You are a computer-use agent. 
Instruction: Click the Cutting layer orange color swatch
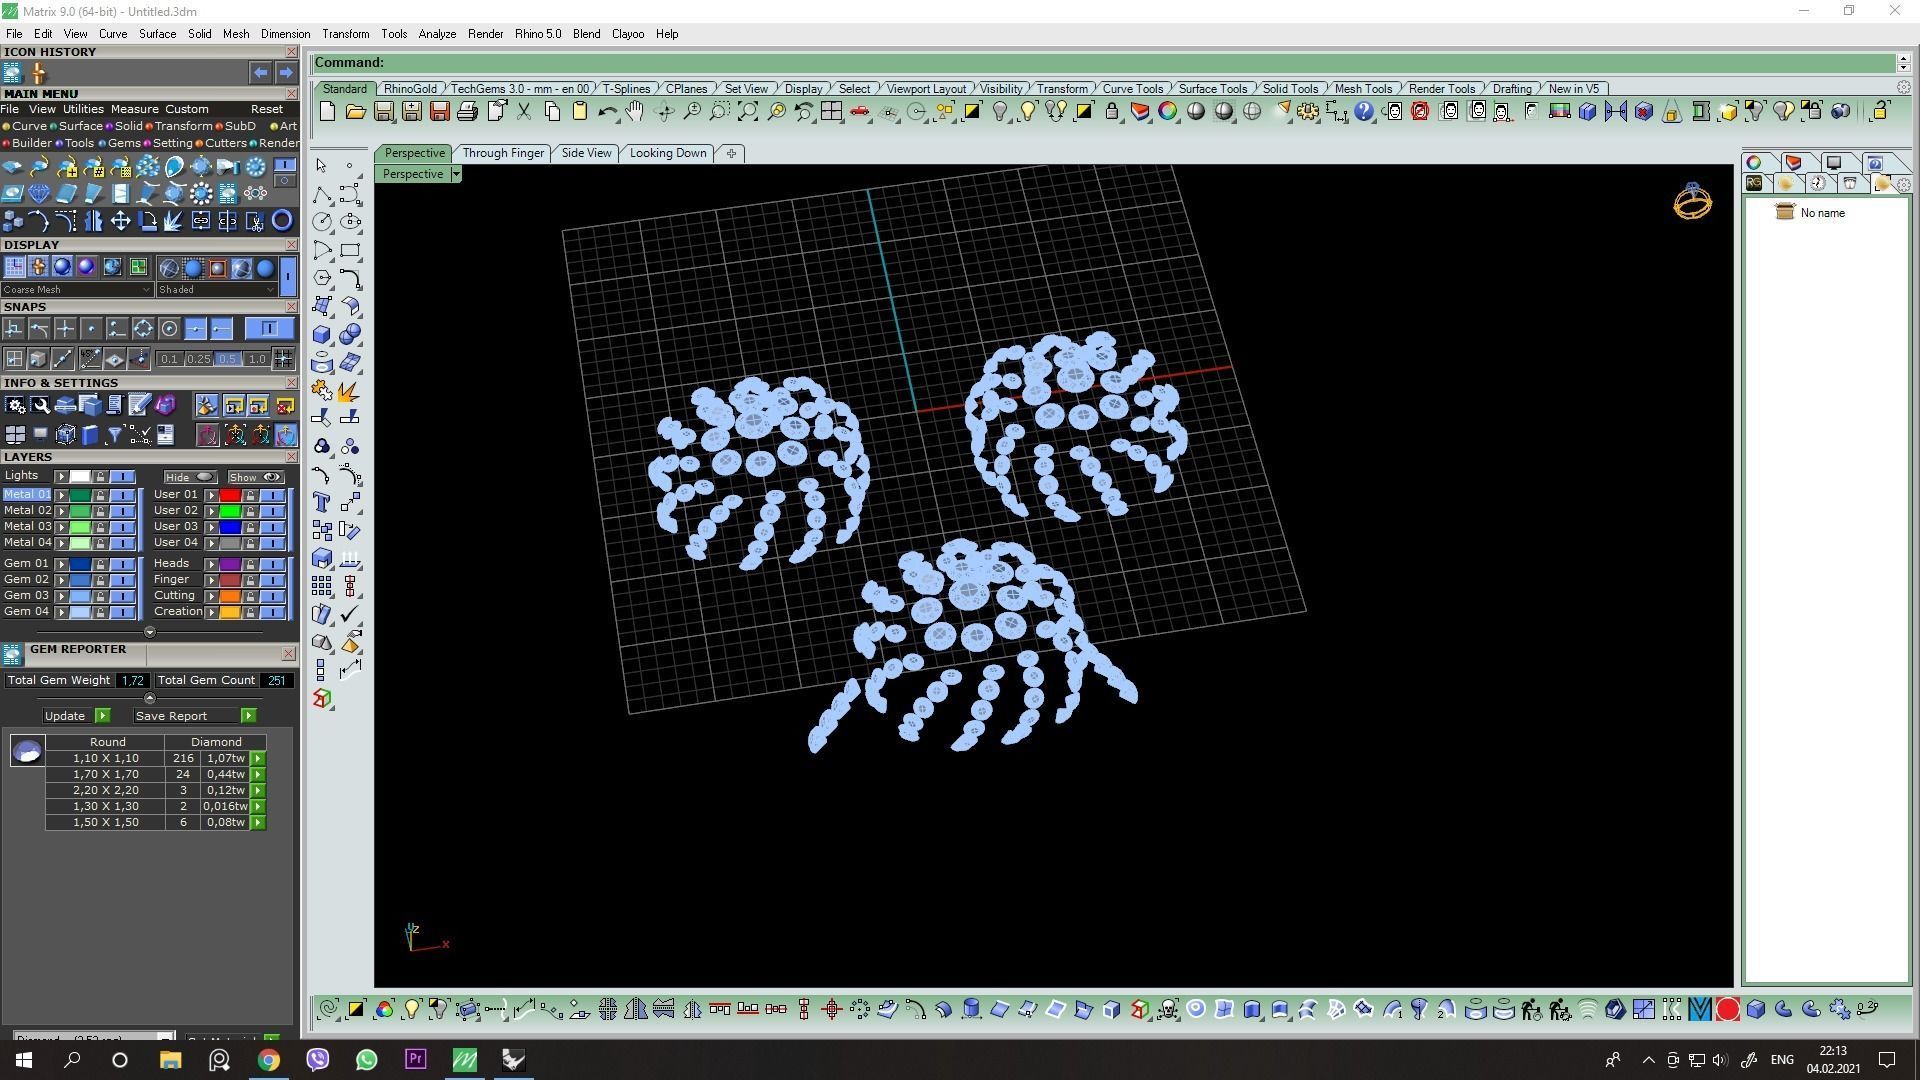click(229, 596)
